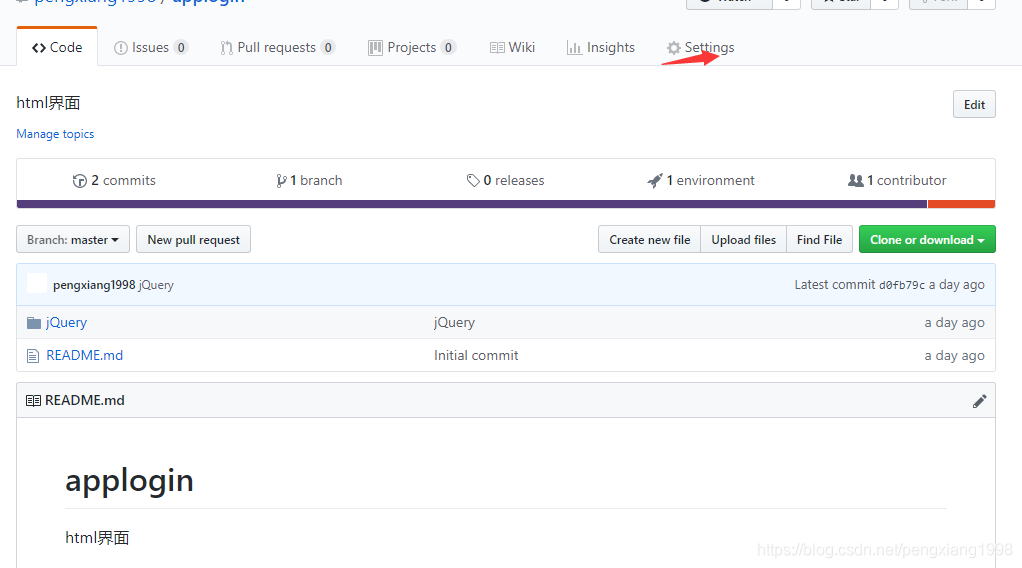The width and height of the screenshot is (1022, 568).
Task: Open the Pull requests tab
Action: click(278, 48)
